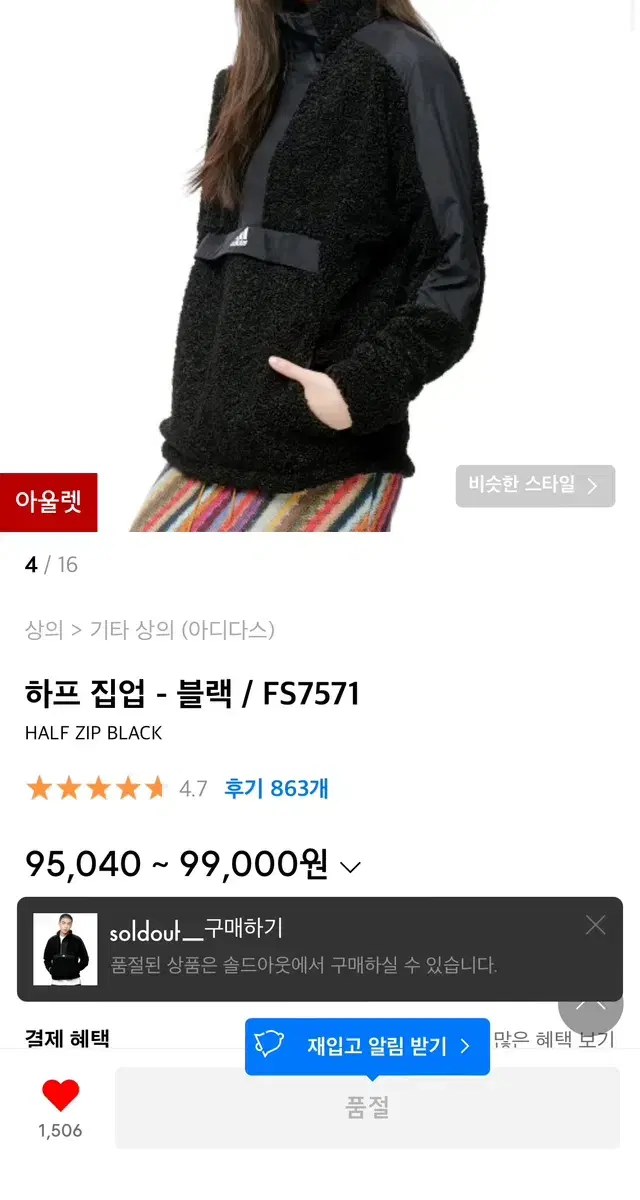
Task: Tap the 4 / 16 image counter
Action: click(x=51, y=565)
